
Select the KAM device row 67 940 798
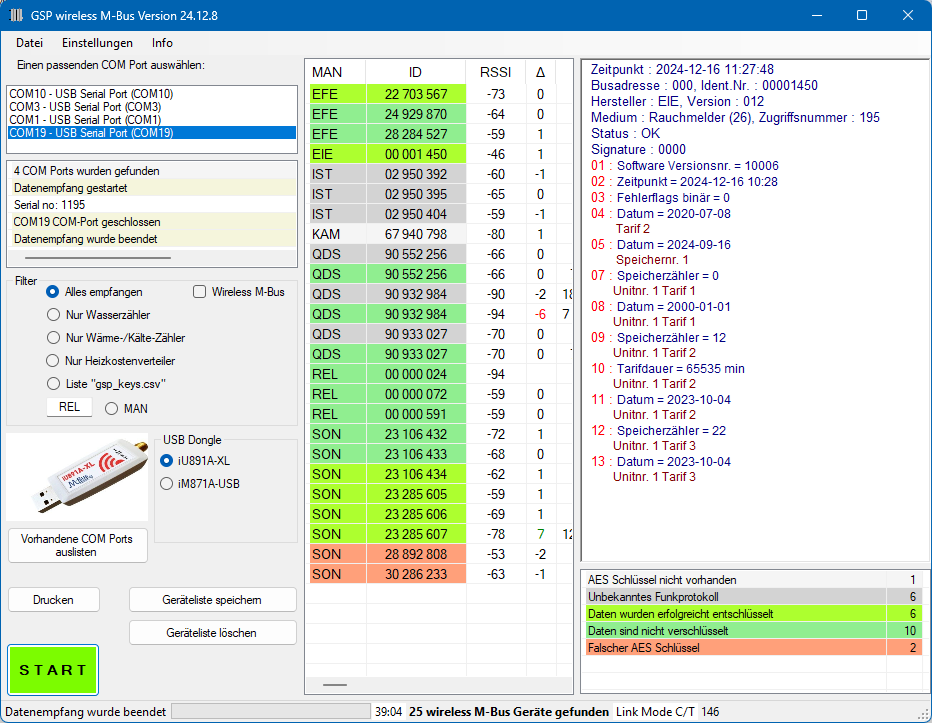415,234
